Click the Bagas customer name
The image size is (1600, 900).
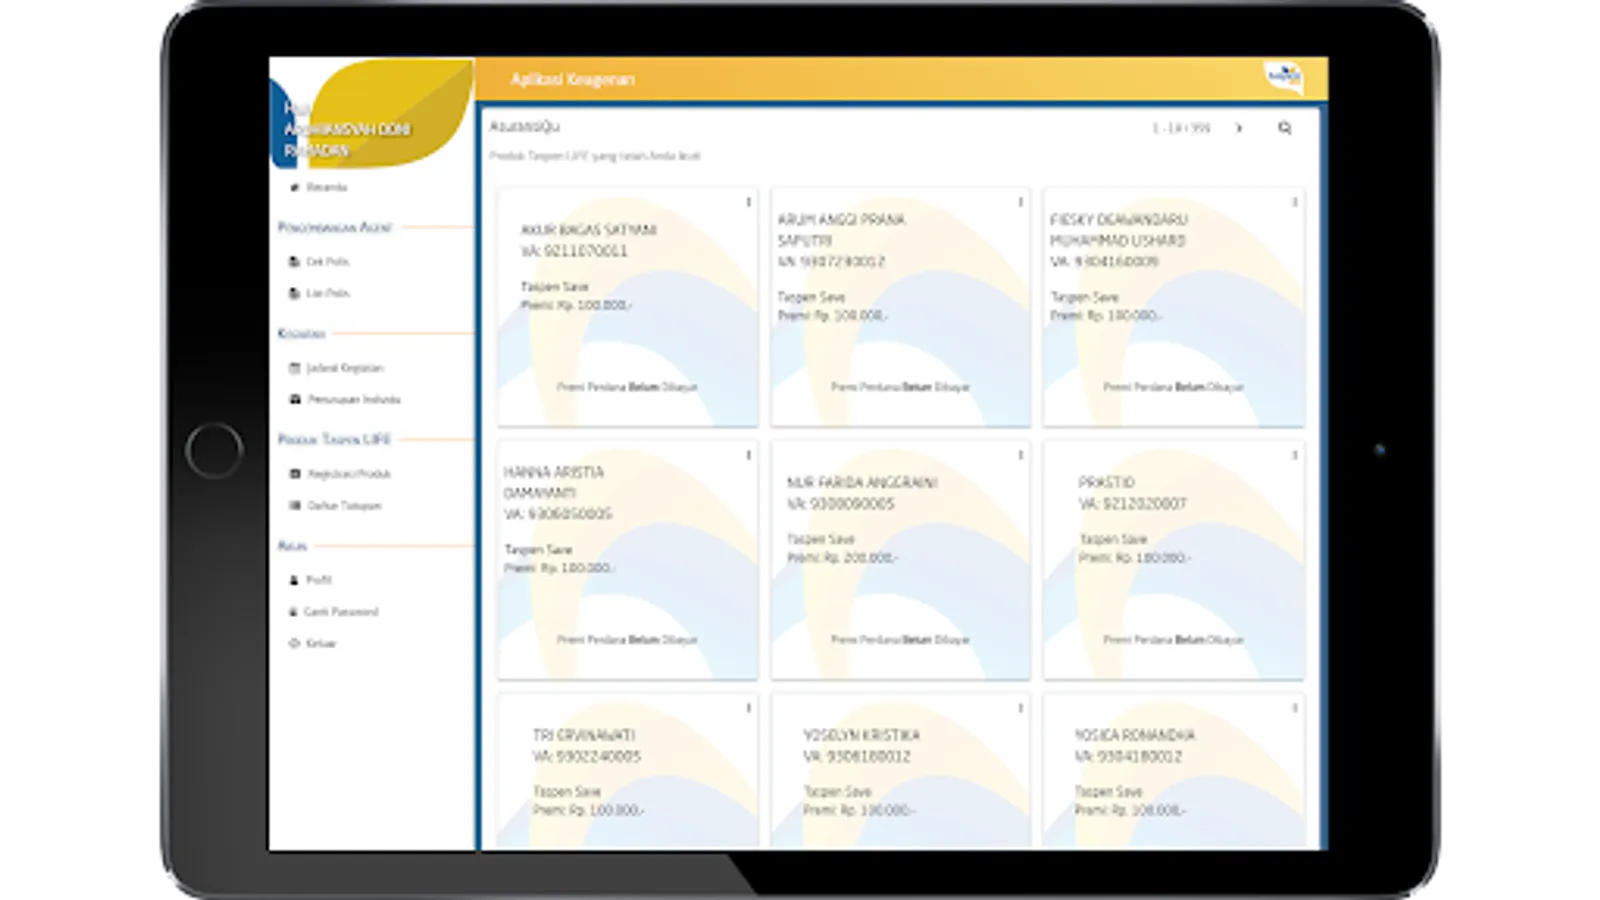click(x=588, y=230)
